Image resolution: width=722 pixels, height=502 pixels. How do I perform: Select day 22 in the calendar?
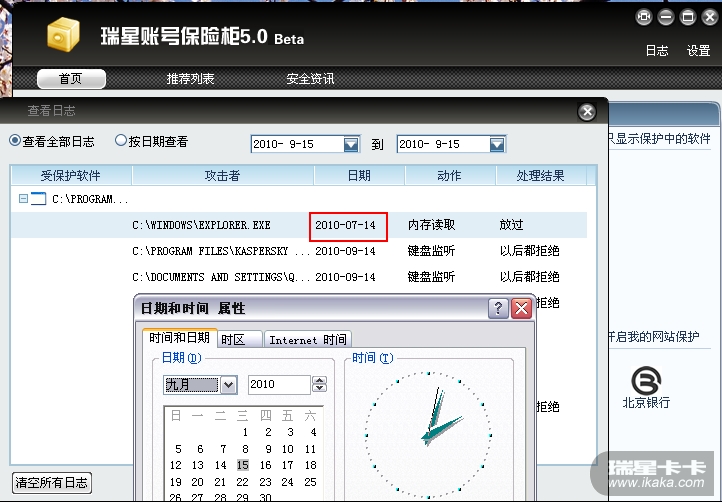(242, 482)
